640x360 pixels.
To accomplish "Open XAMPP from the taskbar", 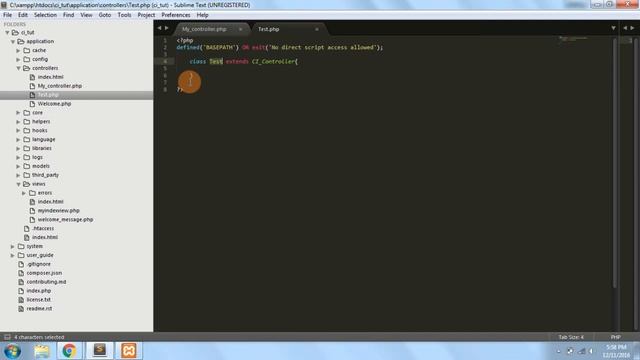I will click(x=129, y=351).
